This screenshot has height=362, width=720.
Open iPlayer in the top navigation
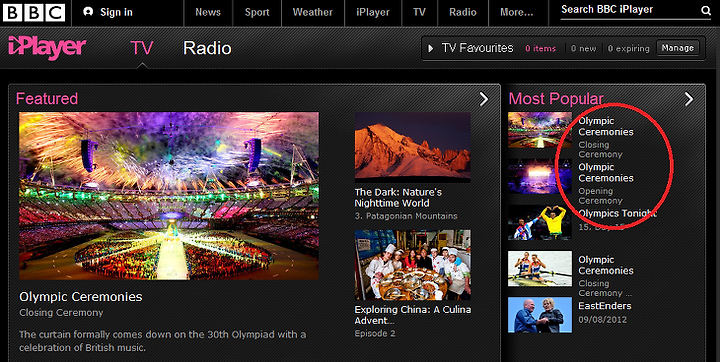(373, 12)
